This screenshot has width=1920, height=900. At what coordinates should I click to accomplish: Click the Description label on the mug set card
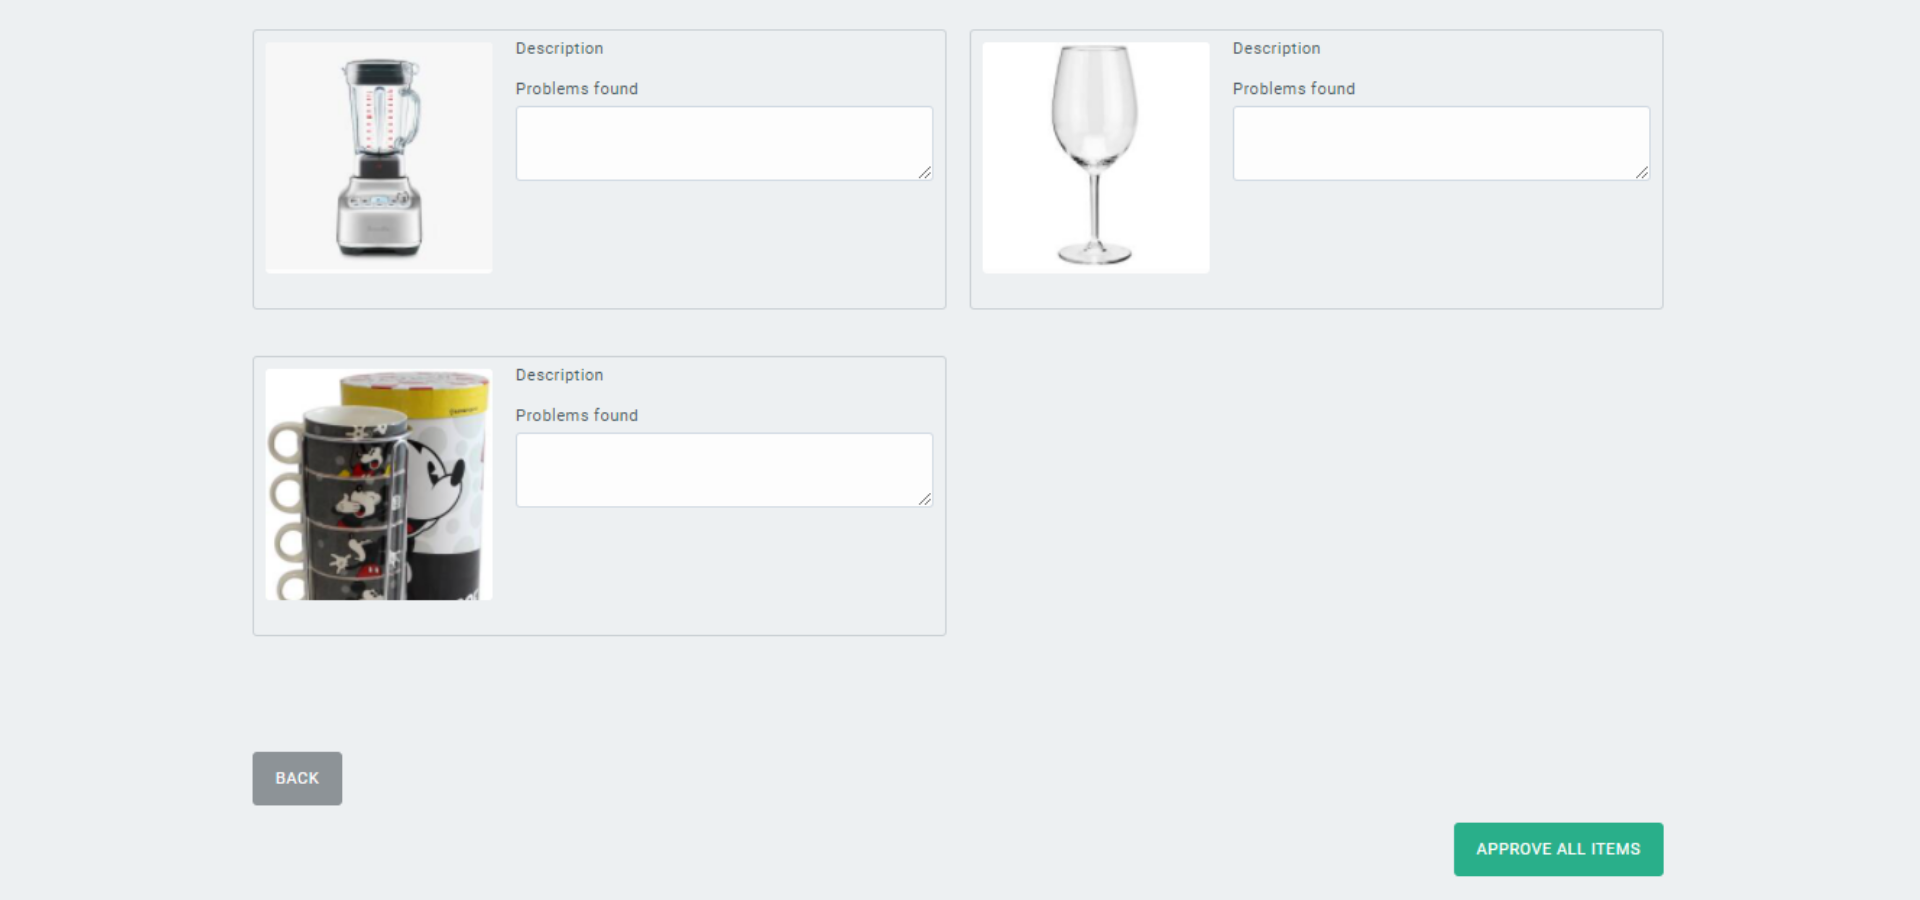pyautogui.click(x=559, y=374)
